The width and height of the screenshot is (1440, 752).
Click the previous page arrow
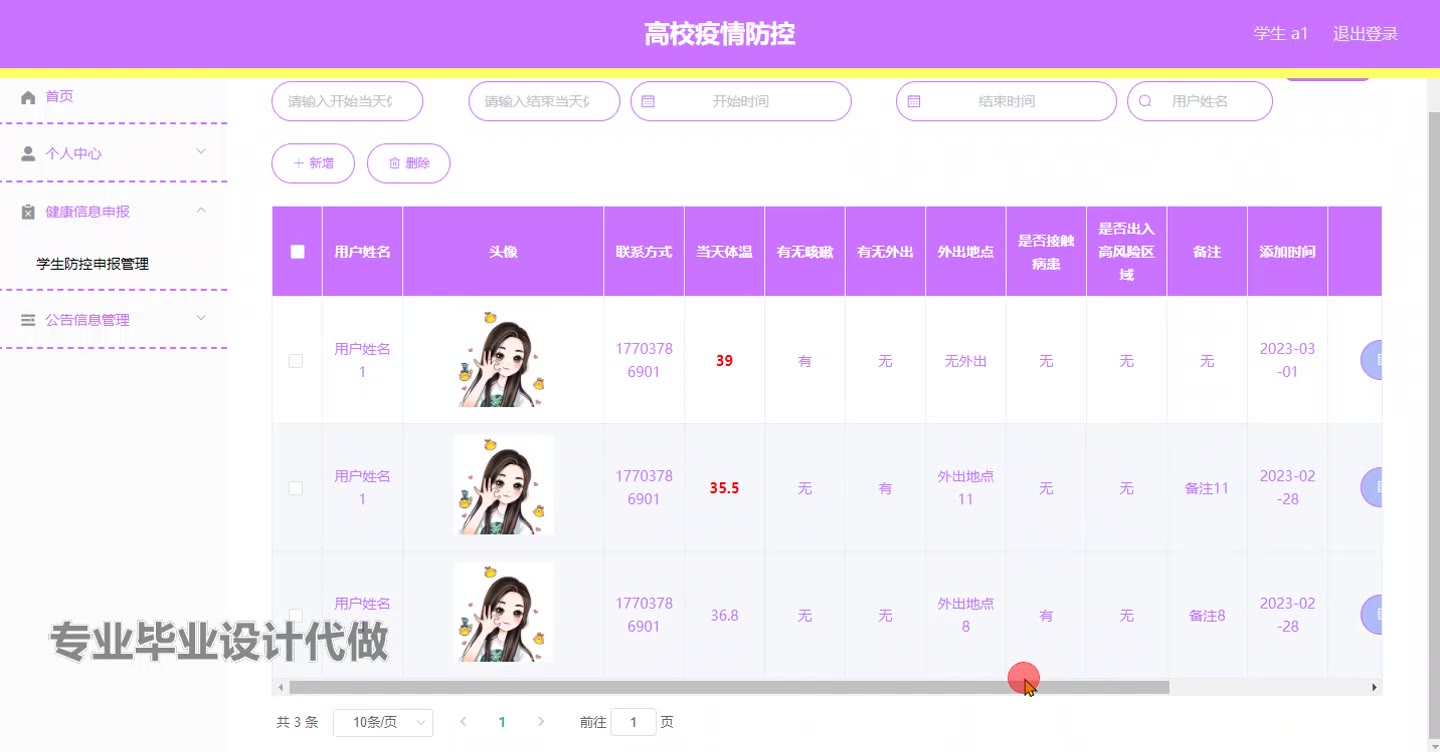[x=462, y=722]
